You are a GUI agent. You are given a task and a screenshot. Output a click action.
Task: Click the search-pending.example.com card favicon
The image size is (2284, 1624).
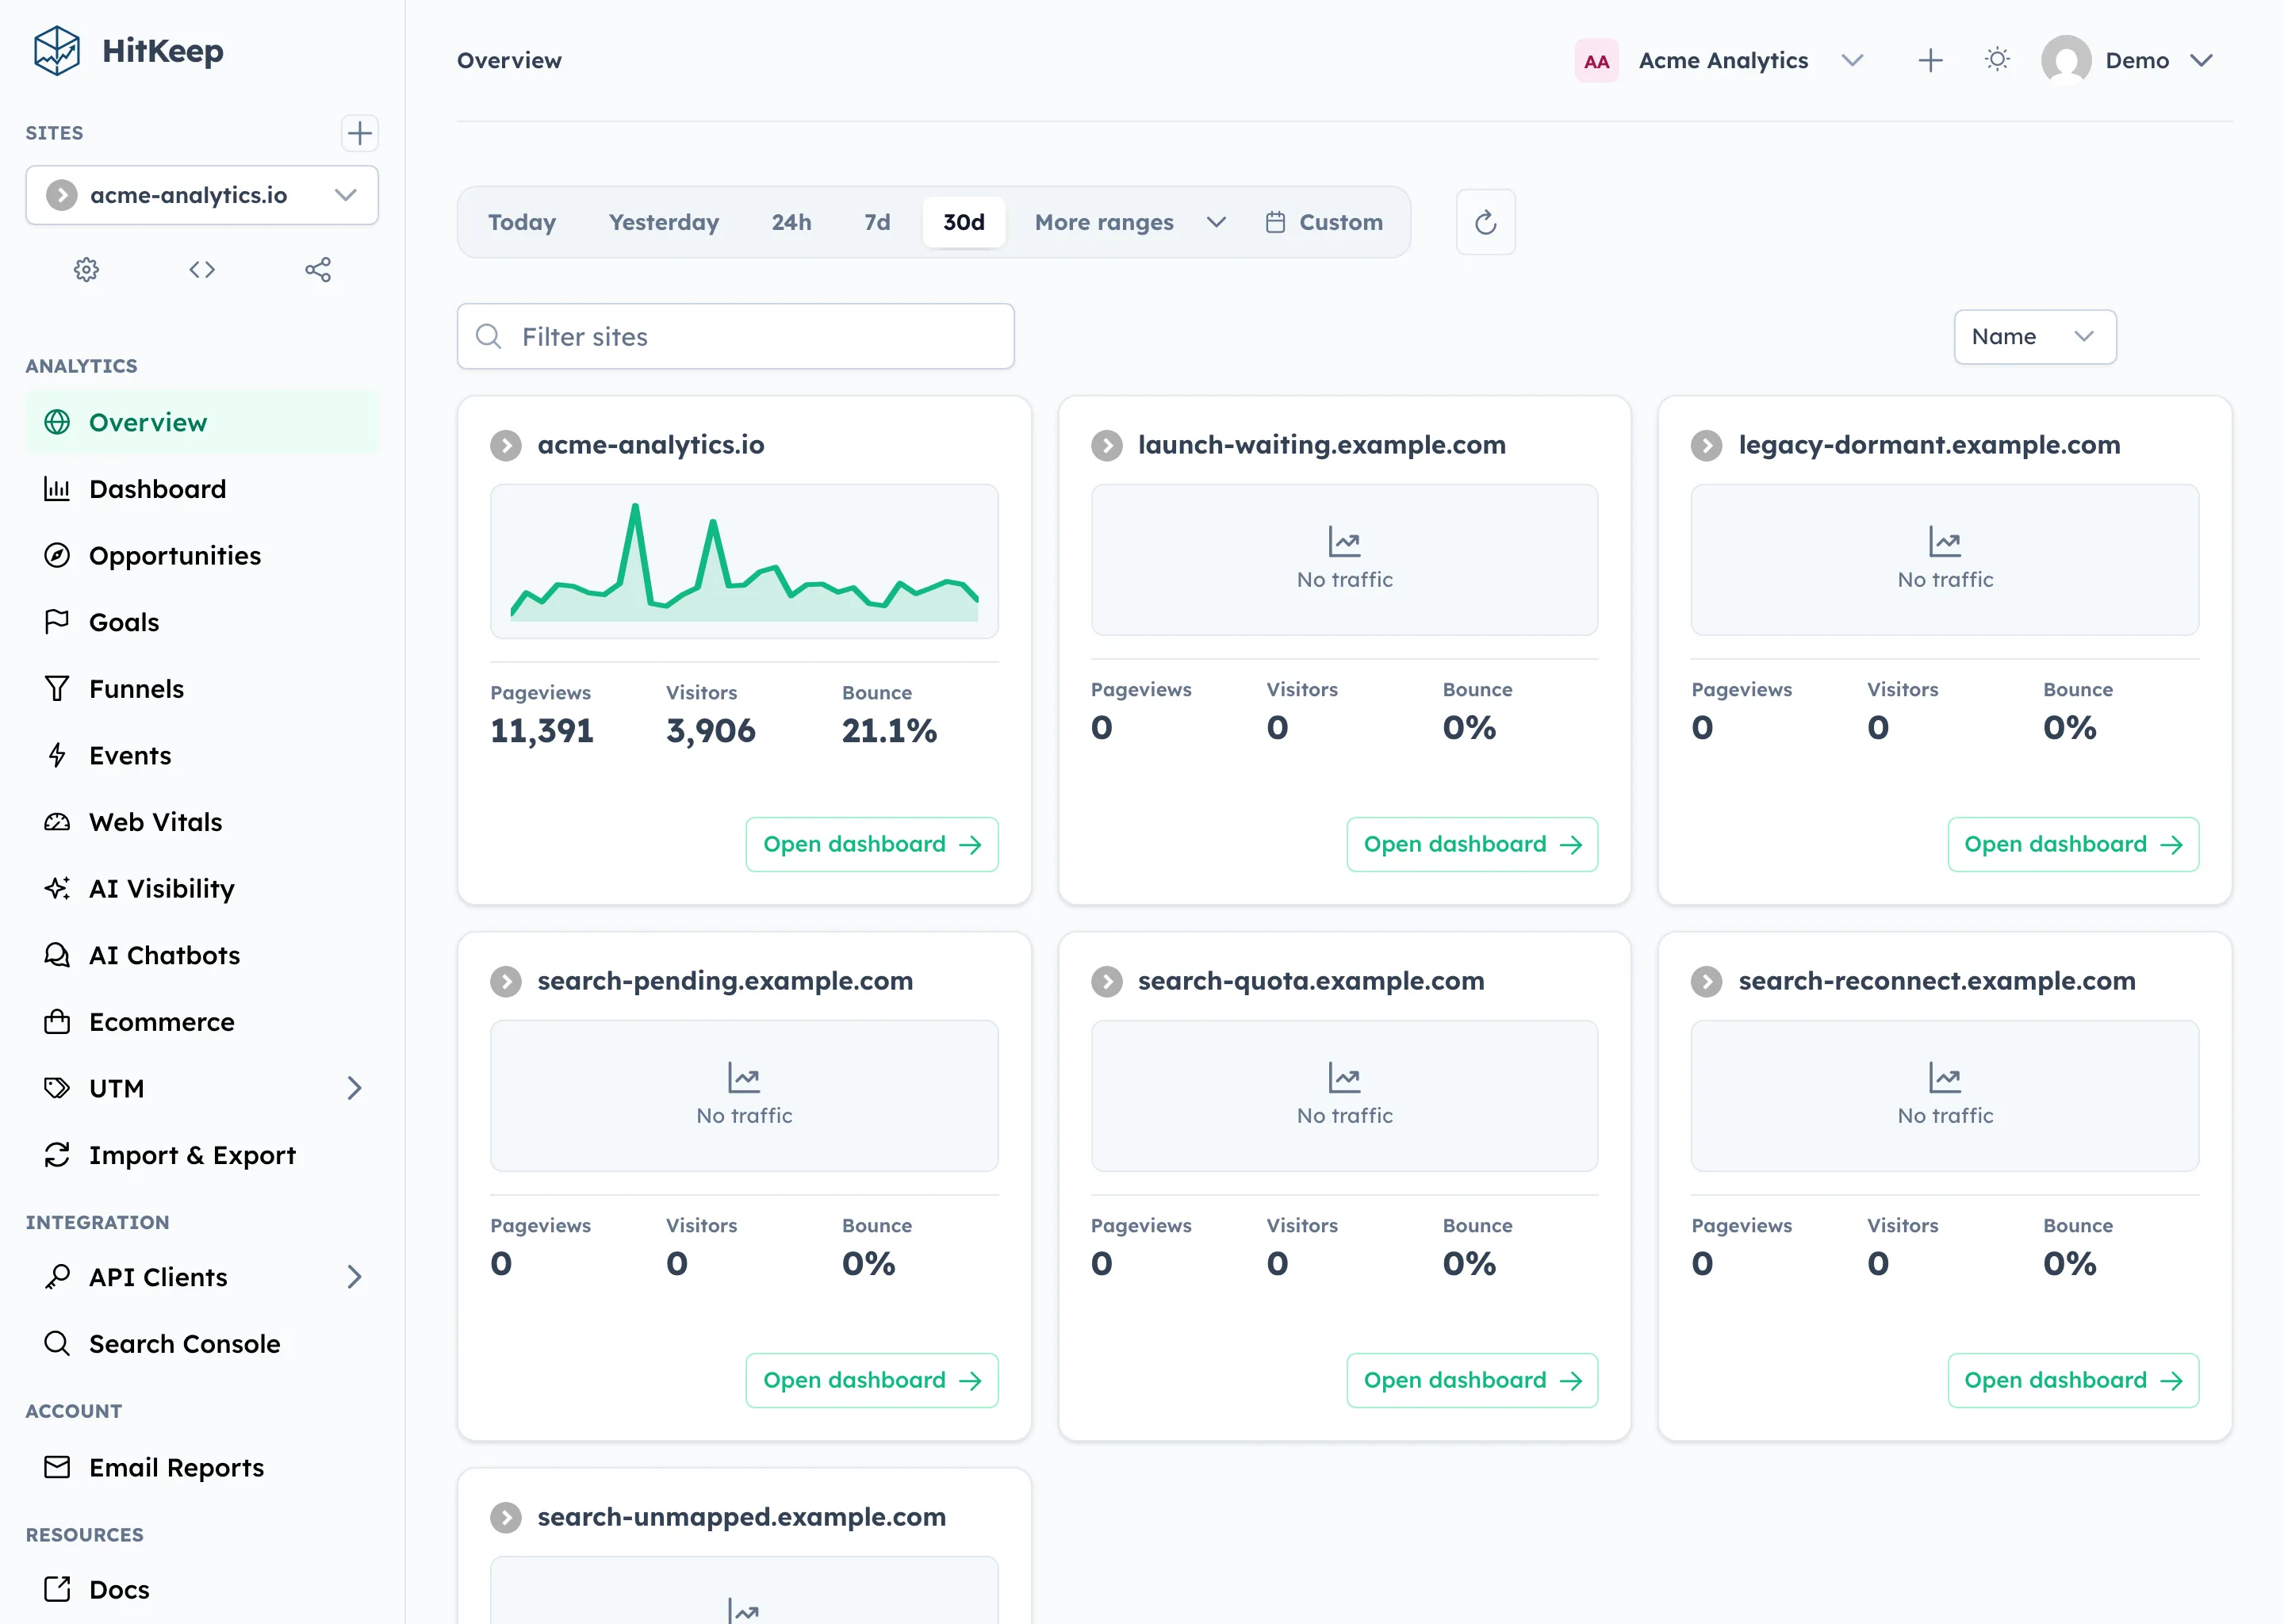[x=506, y=982]
